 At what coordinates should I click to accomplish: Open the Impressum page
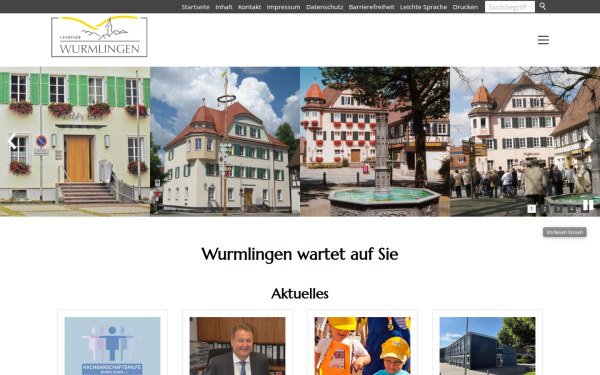[284, 7]
